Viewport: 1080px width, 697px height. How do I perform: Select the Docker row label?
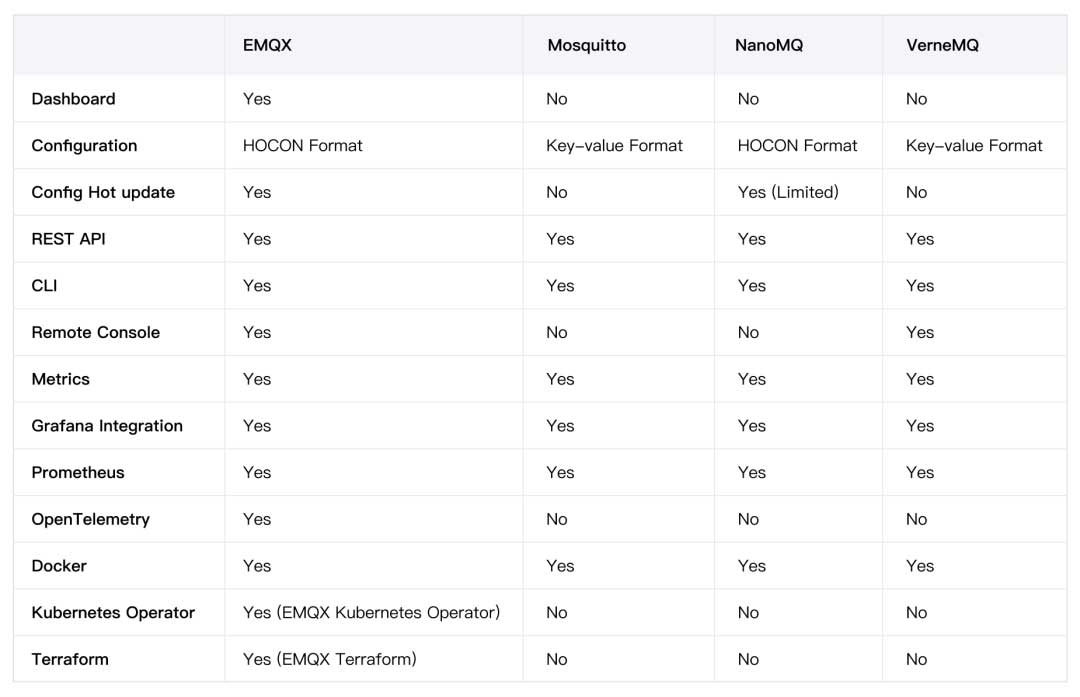coord(59,566)
